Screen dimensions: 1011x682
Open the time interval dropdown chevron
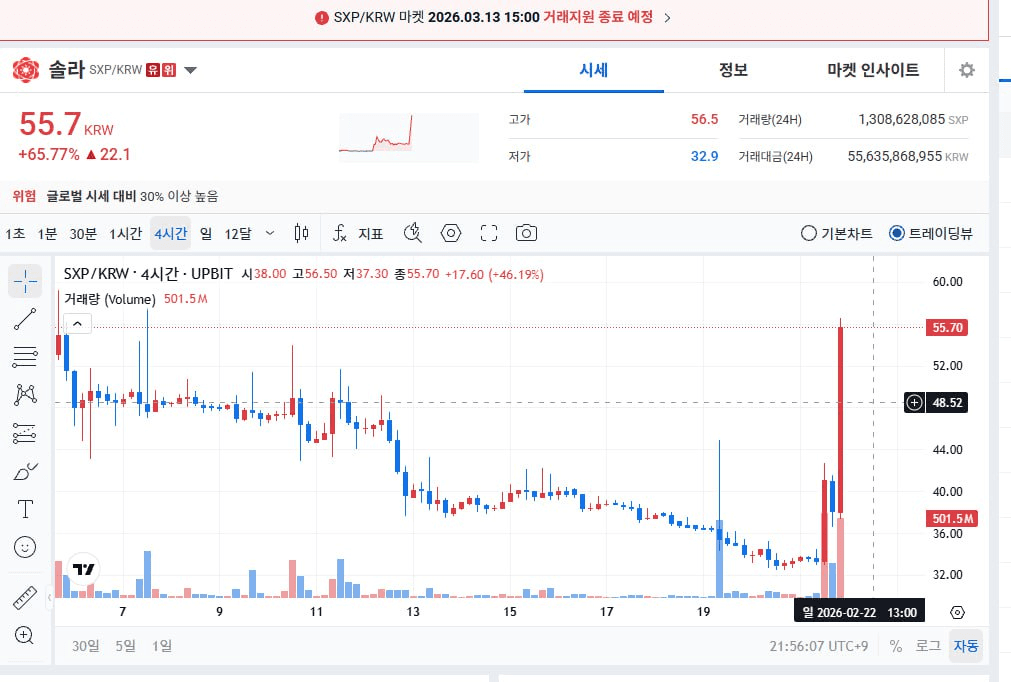pyautogui.click(x=269, y=233)
